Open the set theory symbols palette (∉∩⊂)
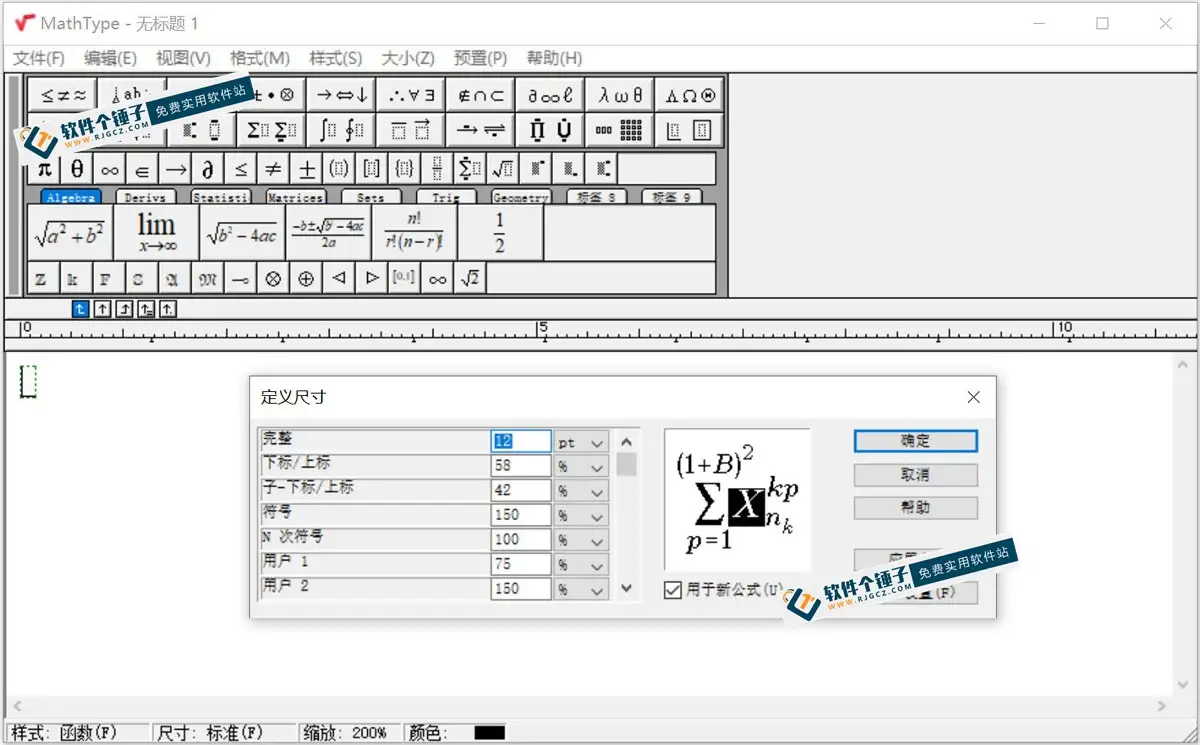 (x=480, y=95)
